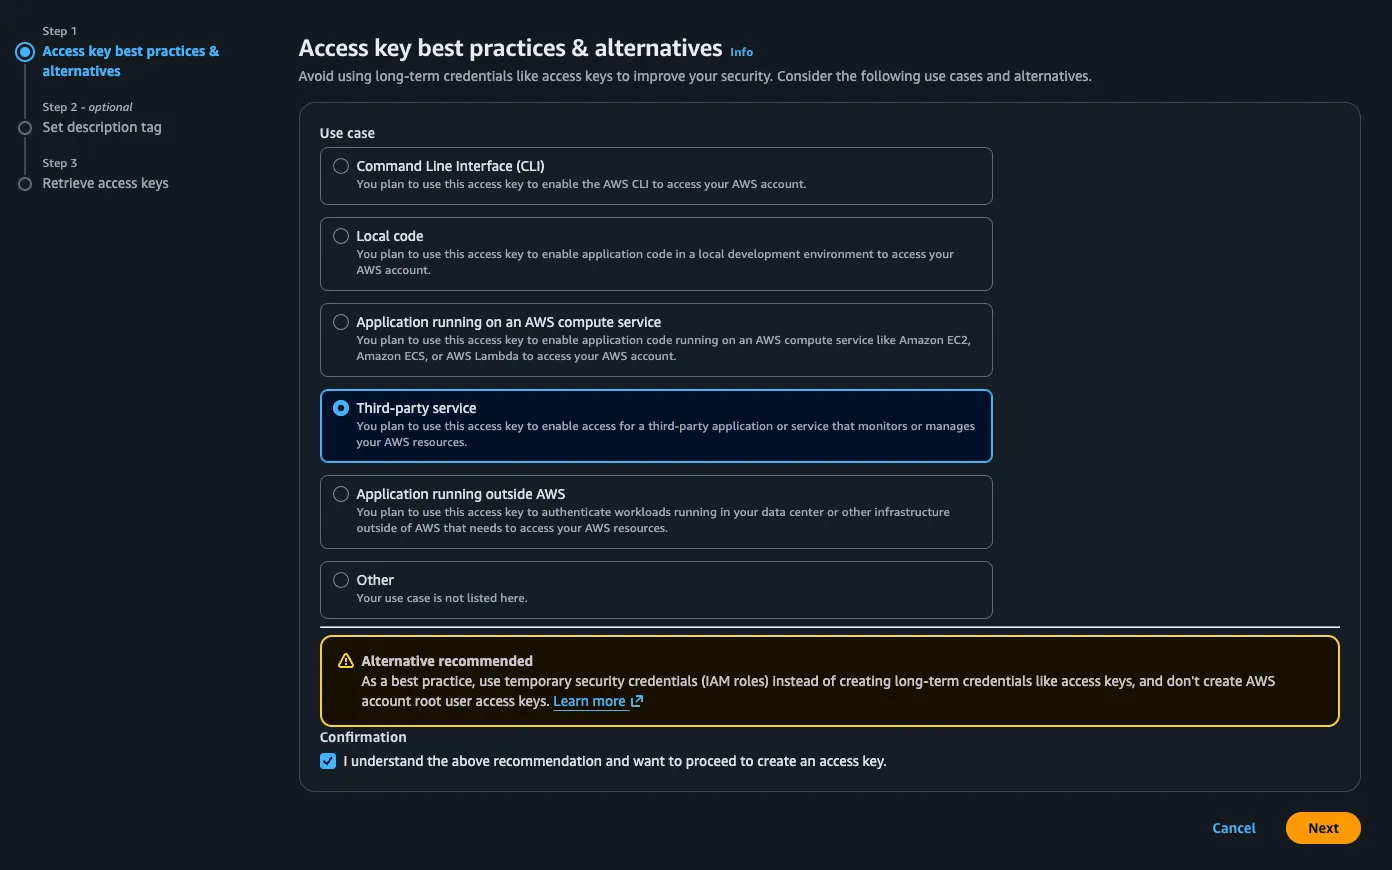Open the Info link beside the heading
1392x870 pixels.
(741, 52)
